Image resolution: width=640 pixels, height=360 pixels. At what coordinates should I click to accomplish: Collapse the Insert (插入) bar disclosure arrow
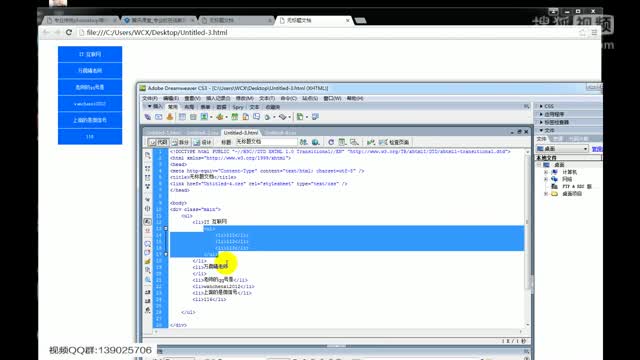(x=149, y=107)
